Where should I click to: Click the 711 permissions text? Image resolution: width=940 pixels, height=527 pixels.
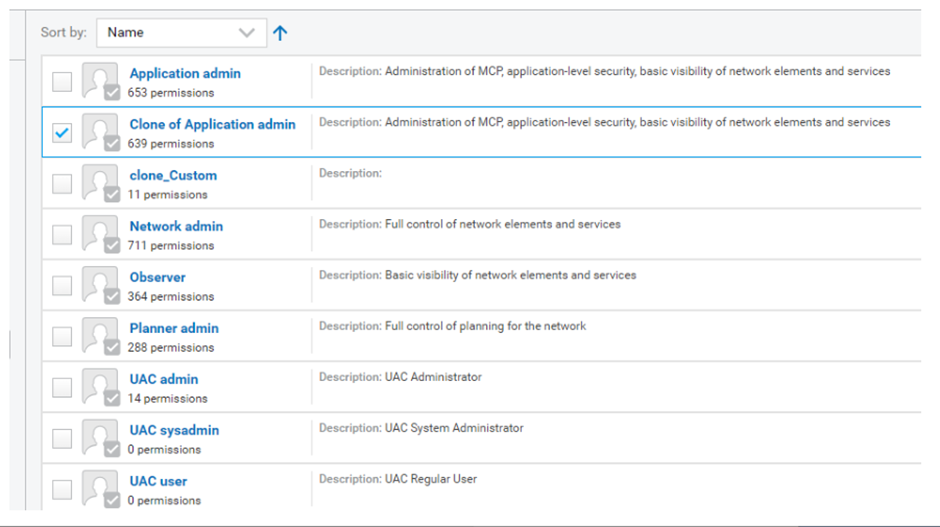[171, 246]
